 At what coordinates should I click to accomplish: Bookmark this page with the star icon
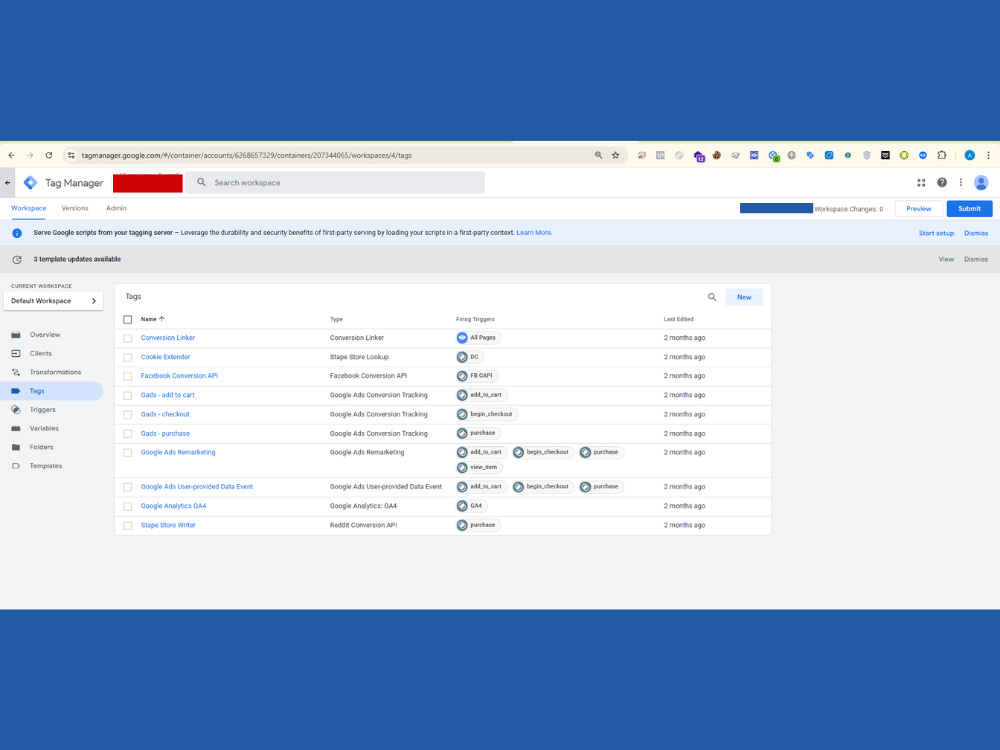[x=615, y=155]
